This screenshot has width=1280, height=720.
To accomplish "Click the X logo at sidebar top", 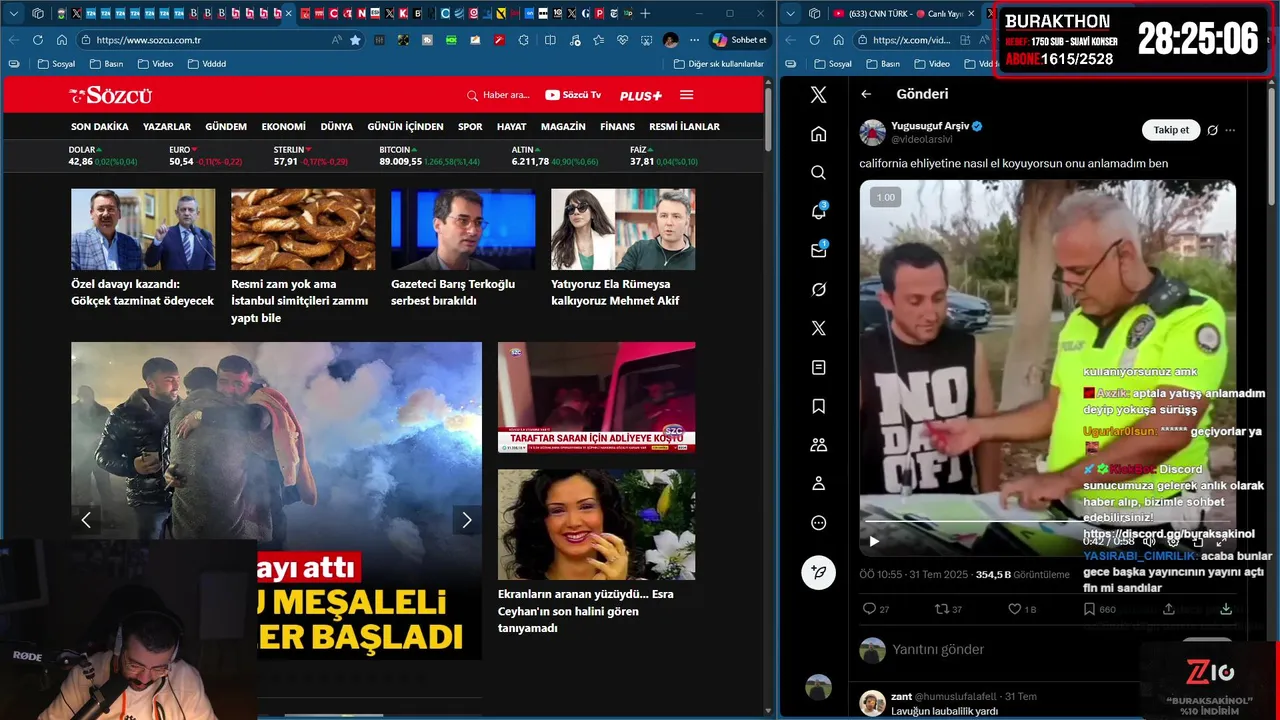I will (818, 95).
